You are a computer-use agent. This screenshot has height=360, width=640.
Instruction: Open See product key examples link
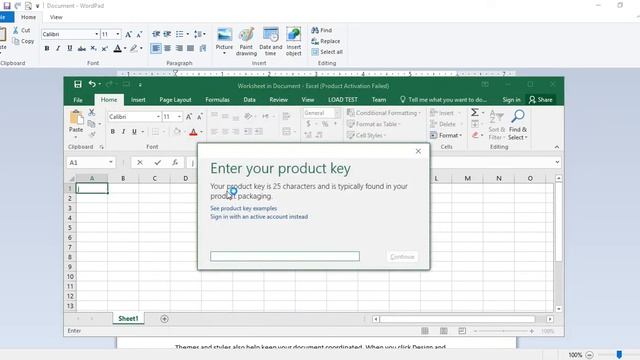(243, 208)
